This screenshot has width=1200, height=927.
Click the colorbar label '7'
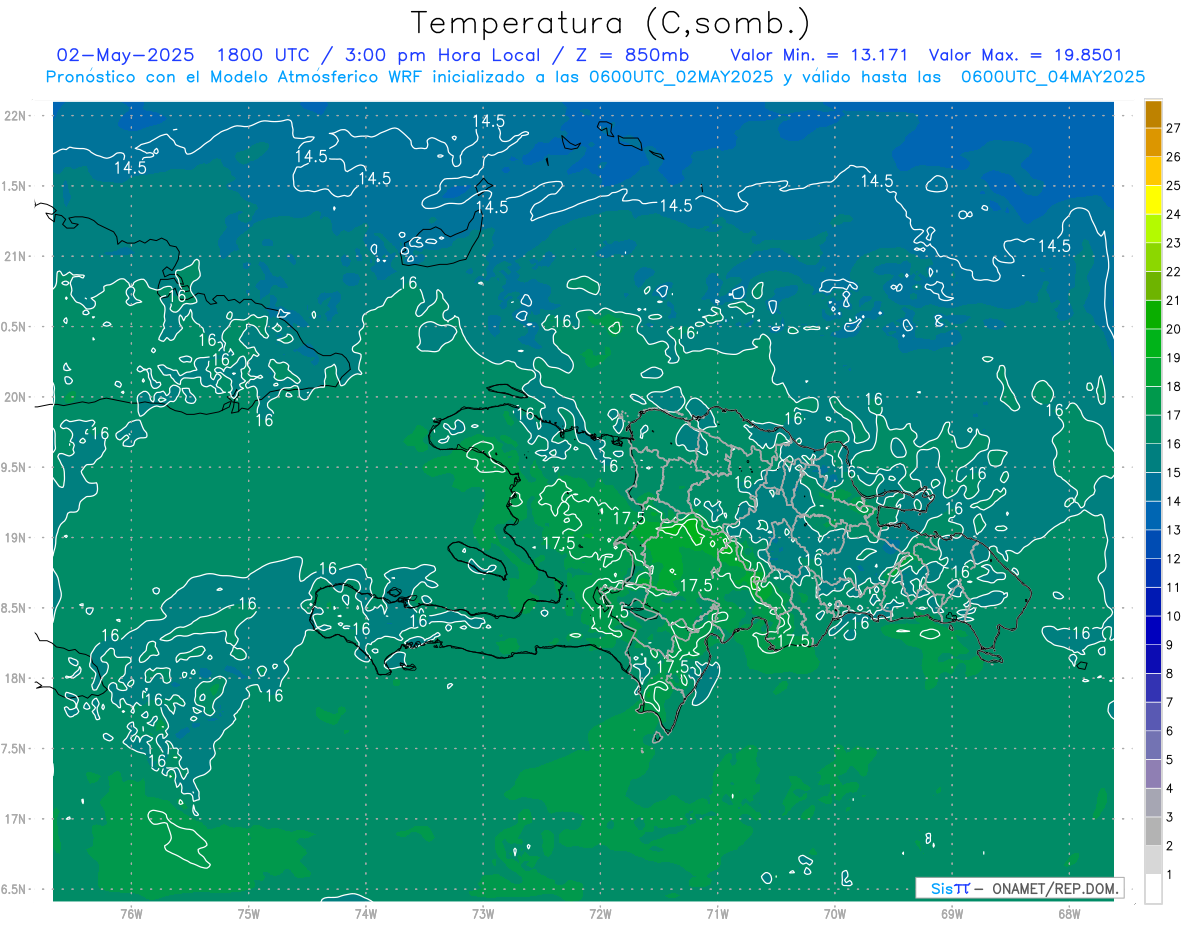coord(1170,702)
